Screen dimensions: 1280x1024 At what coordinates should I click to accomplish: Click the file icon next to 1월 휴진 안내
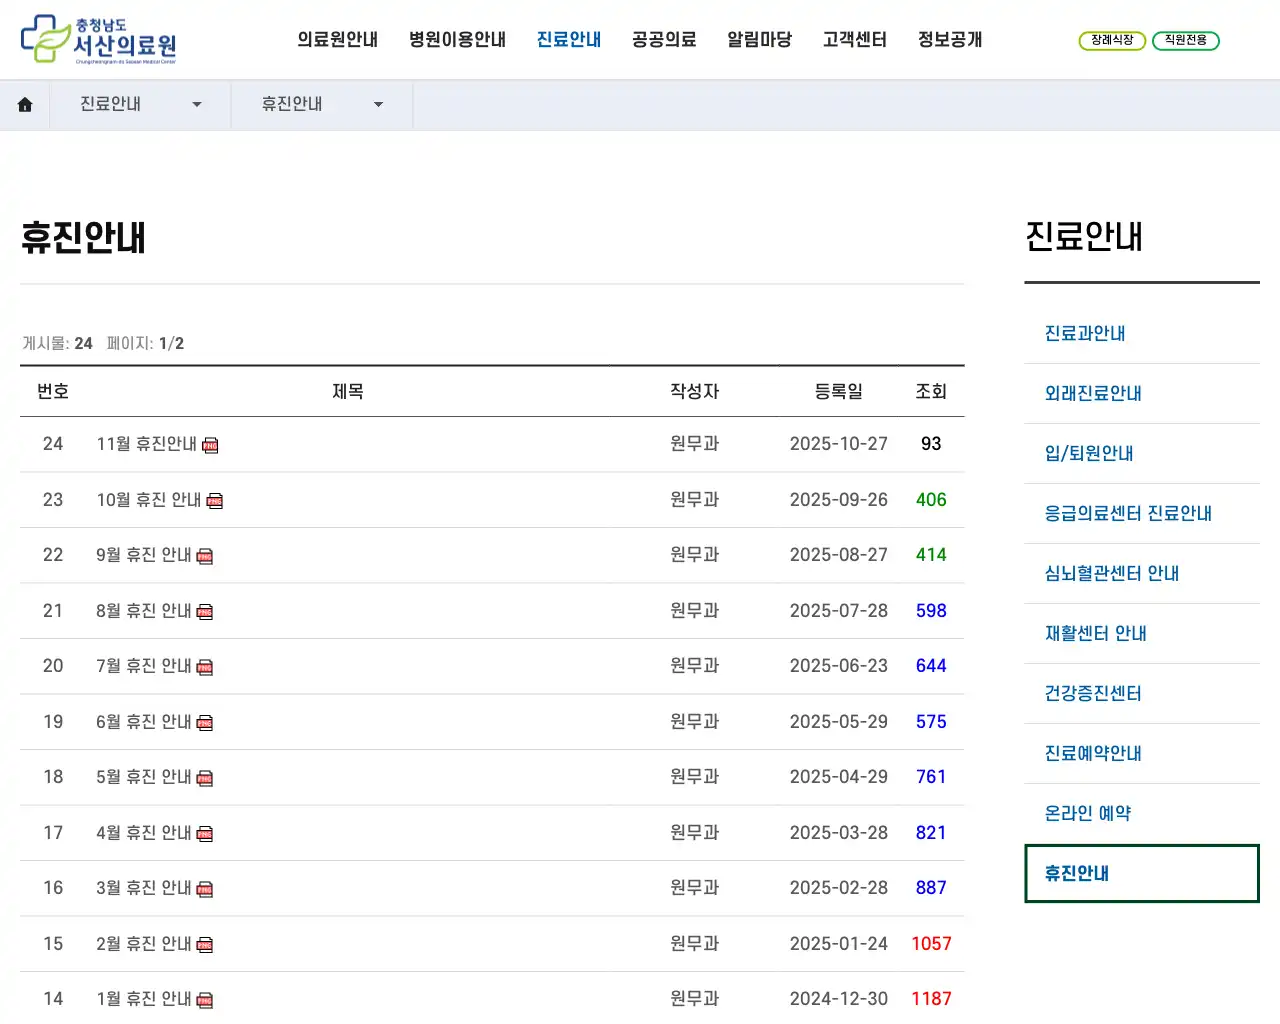click(205, 998)
